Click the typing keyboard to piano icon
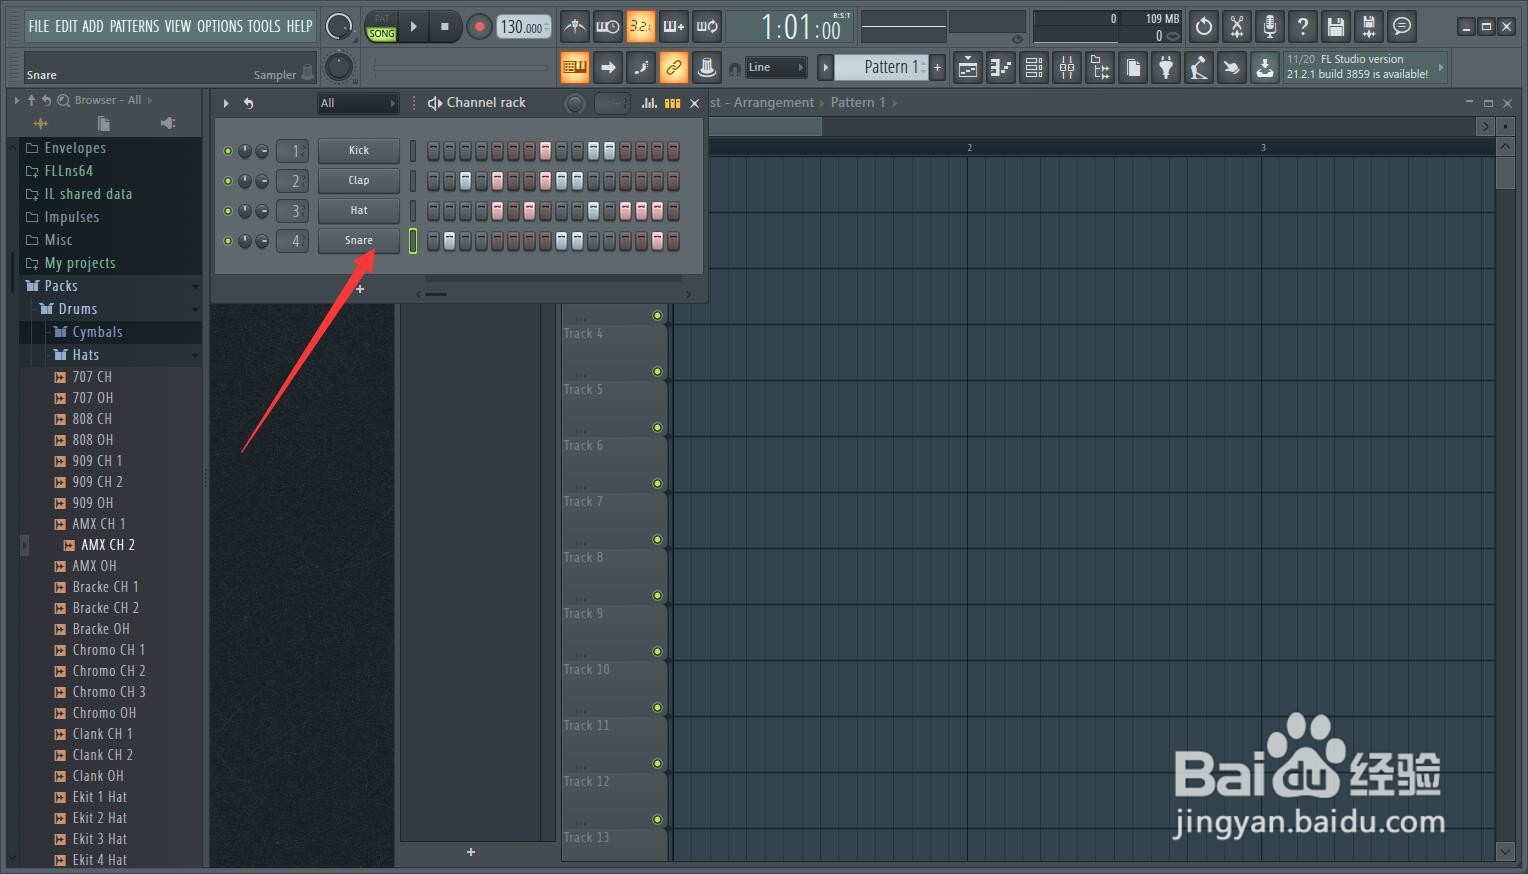 click(x=574, y=67)
